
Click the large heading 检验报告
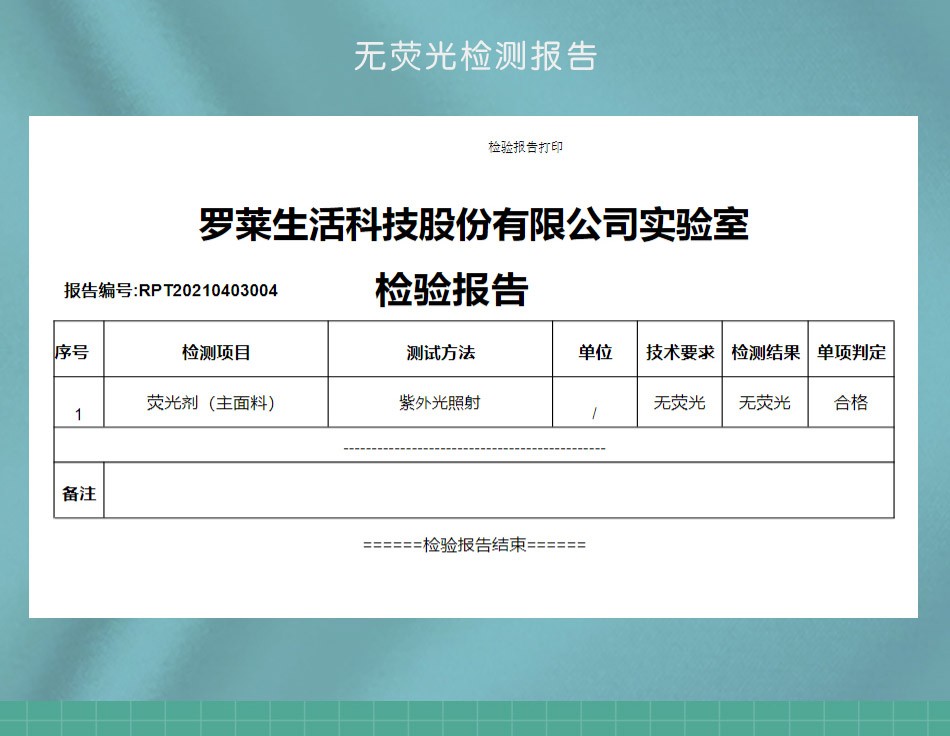click(451, 289)
